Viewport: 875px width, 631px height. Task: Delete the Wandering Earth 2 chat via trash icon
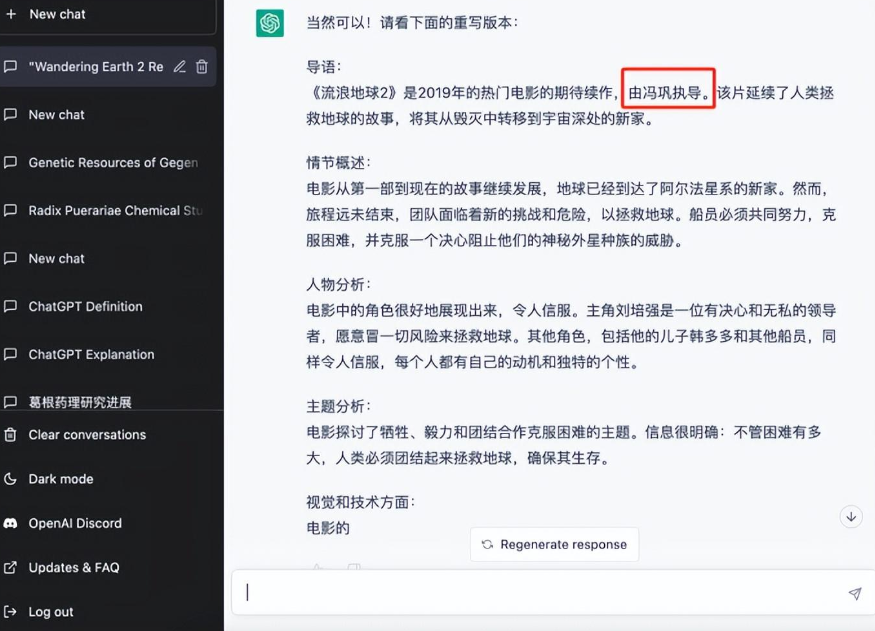pos(202,66)
